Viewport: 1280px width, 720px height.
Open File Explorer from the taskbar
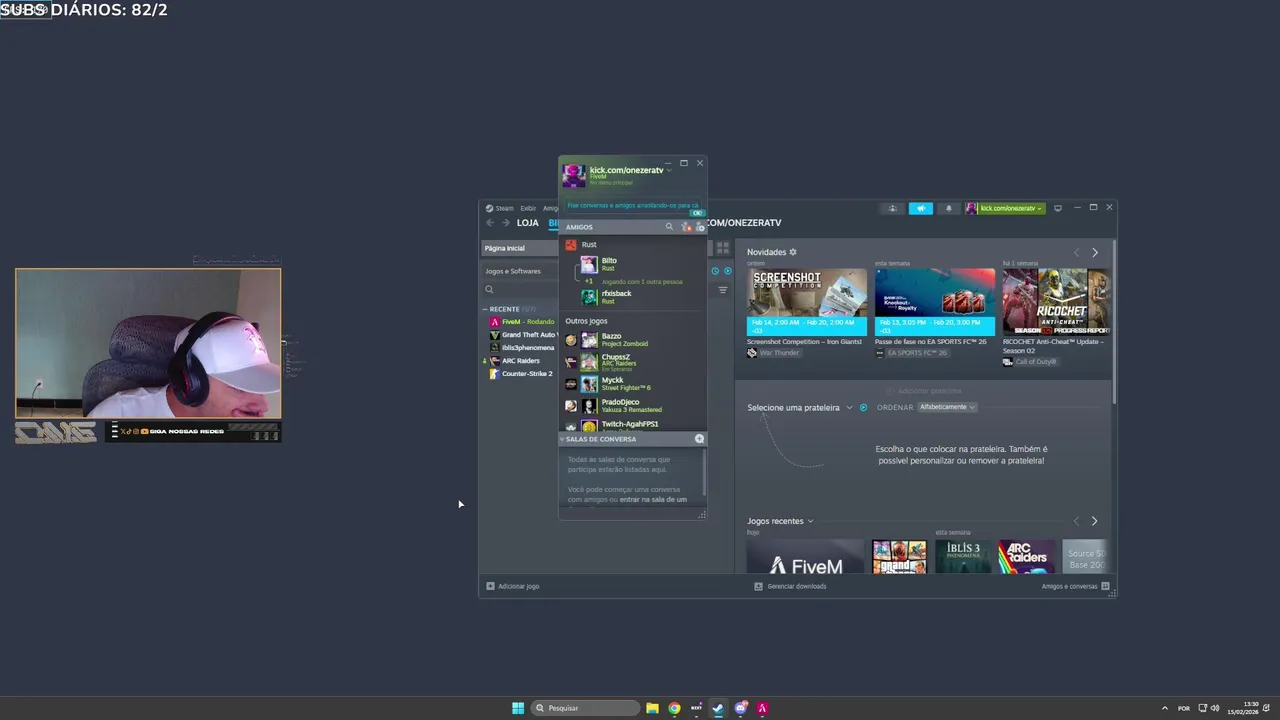(652, 708)
